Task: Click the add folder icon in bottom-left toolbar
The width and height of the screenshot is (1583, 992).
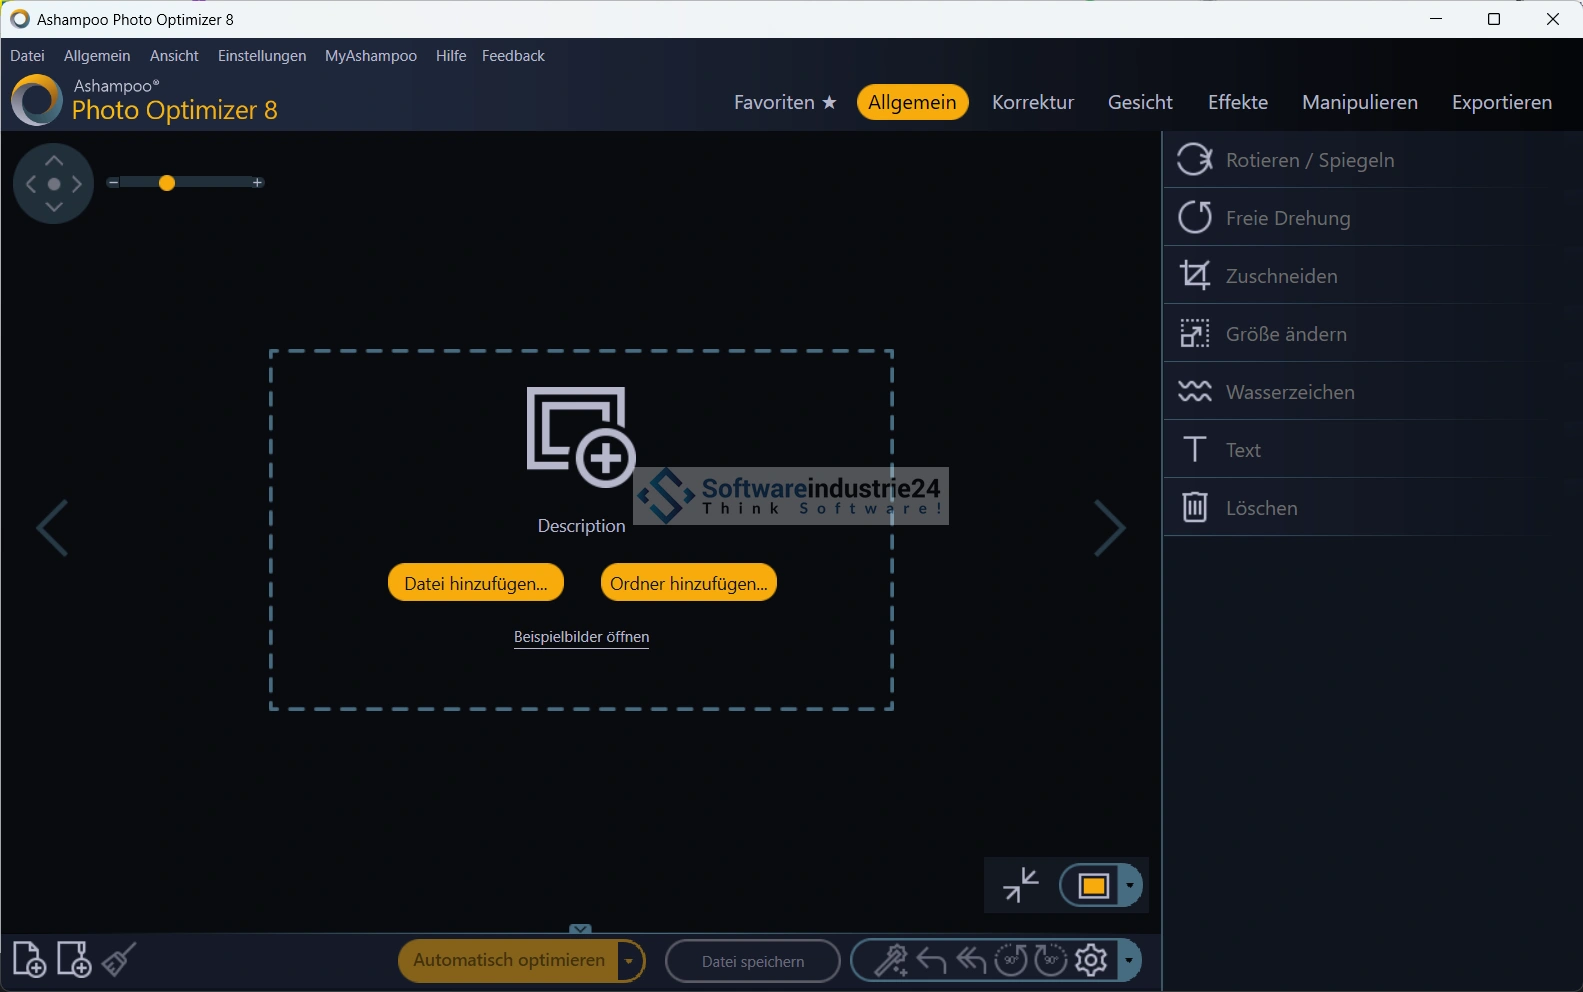Action: pos(74,960)
